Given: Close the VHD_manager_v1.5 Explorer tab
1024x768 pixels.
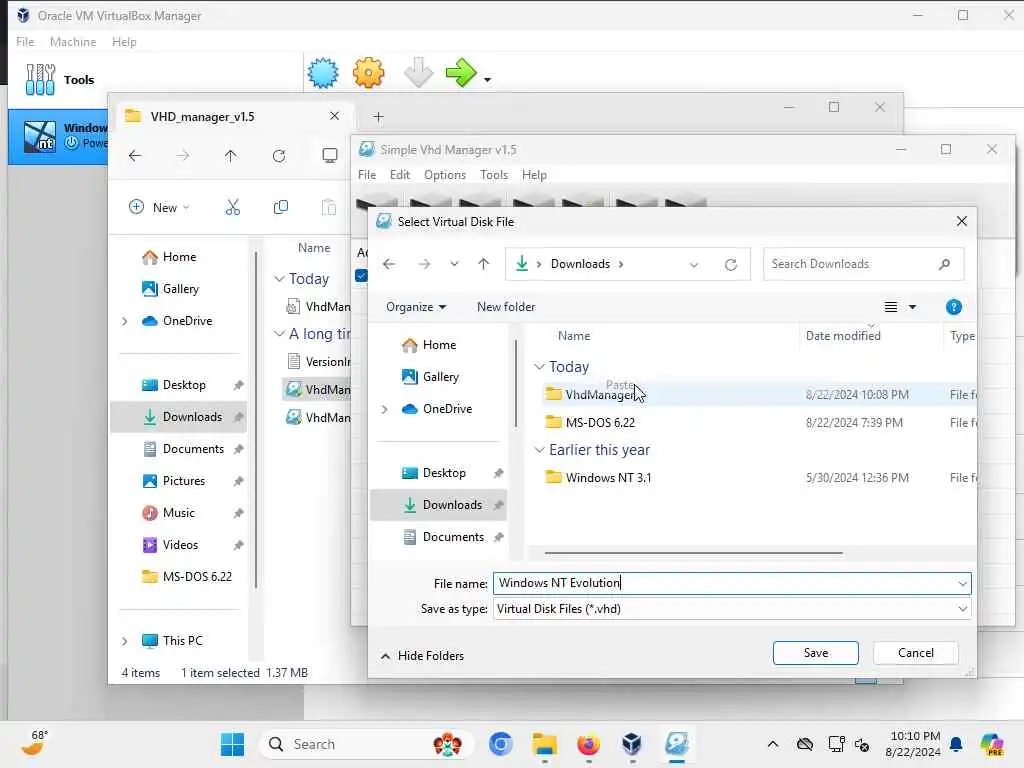Looking at the screenshot, I should (334, 116).
